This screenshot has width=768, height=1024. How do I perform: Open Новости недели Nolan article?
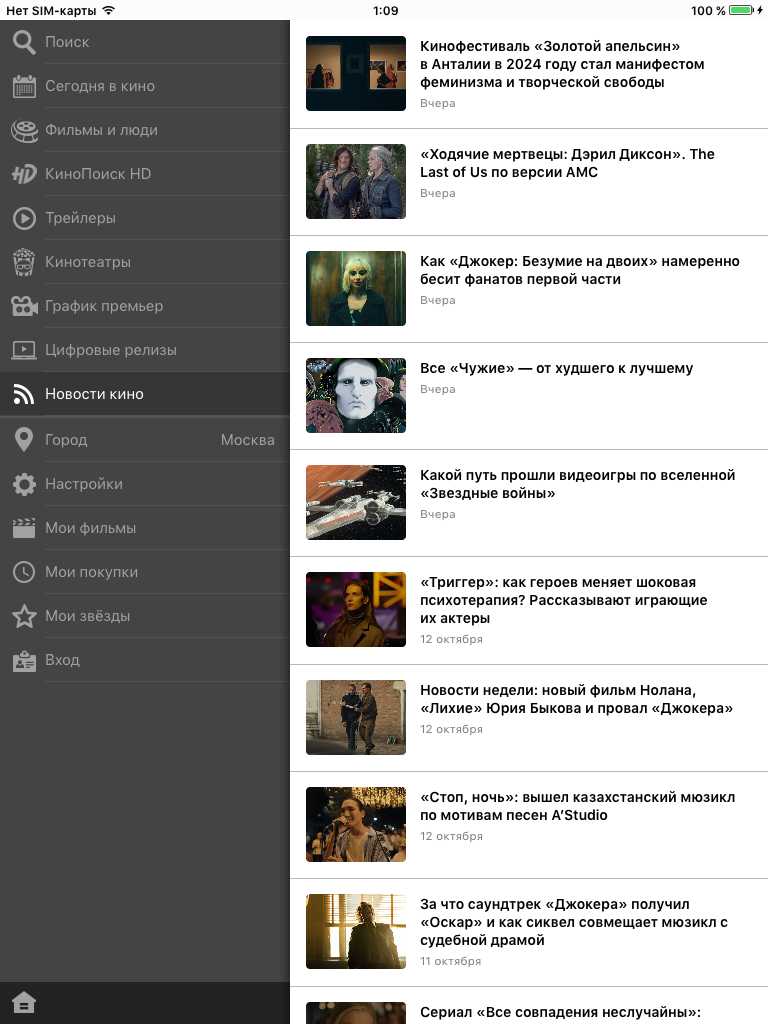(x=529, y=718)
